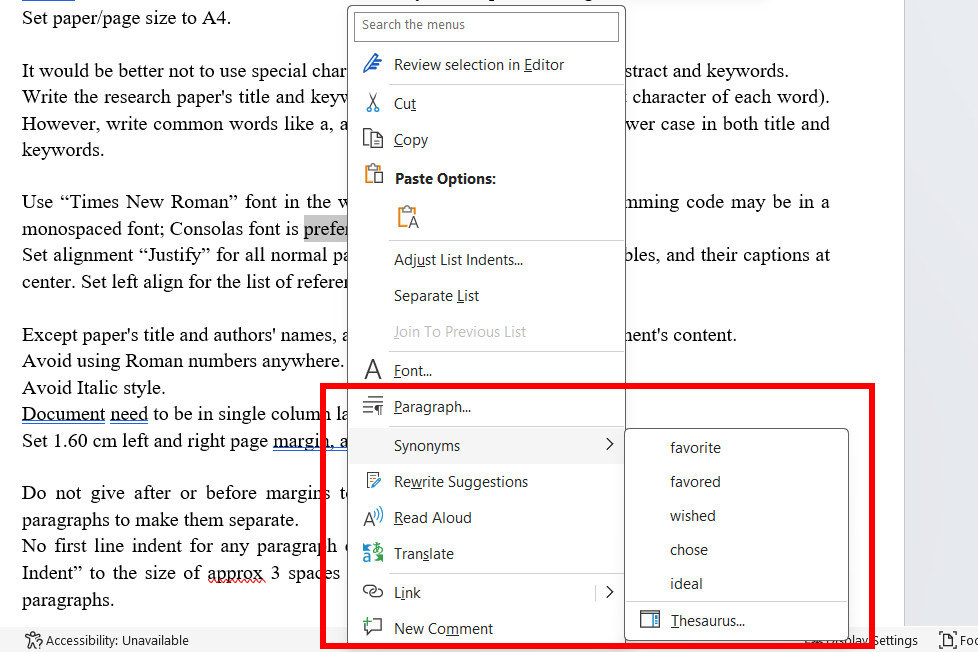Select the Read Aloud icon
978x652 pixels.
point(372,517)
